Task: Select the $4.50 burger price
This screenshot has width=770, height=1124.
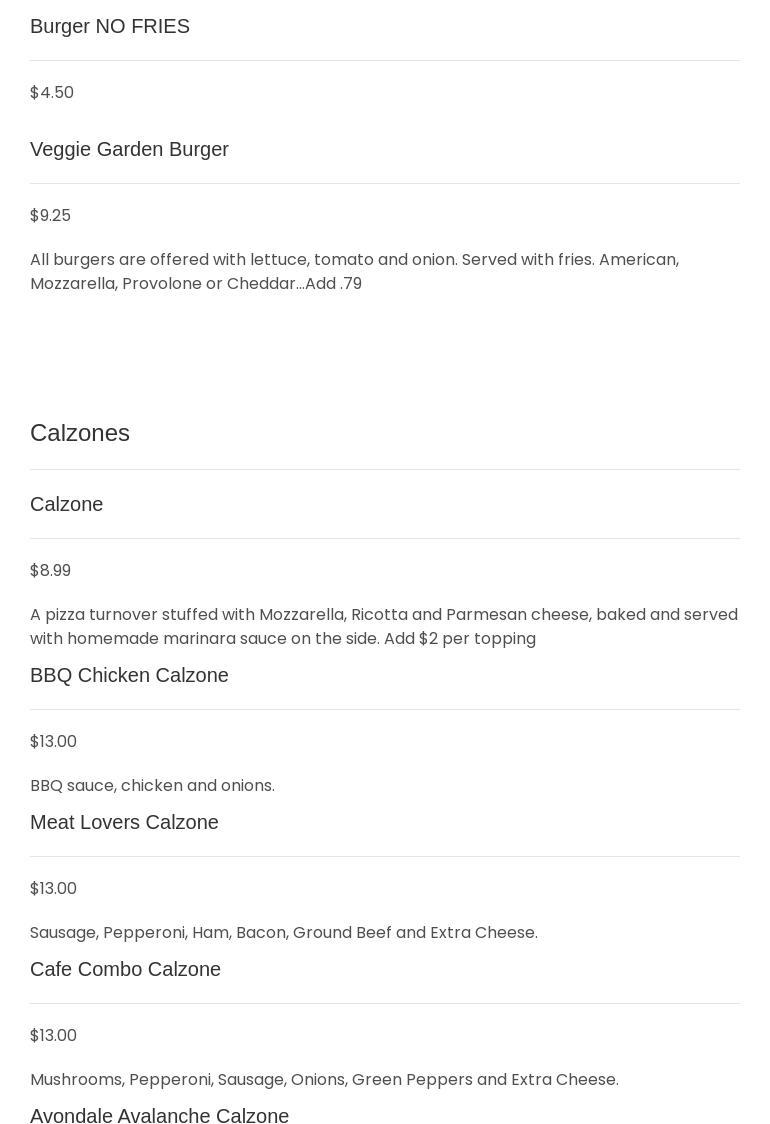Action: (52, 92)
